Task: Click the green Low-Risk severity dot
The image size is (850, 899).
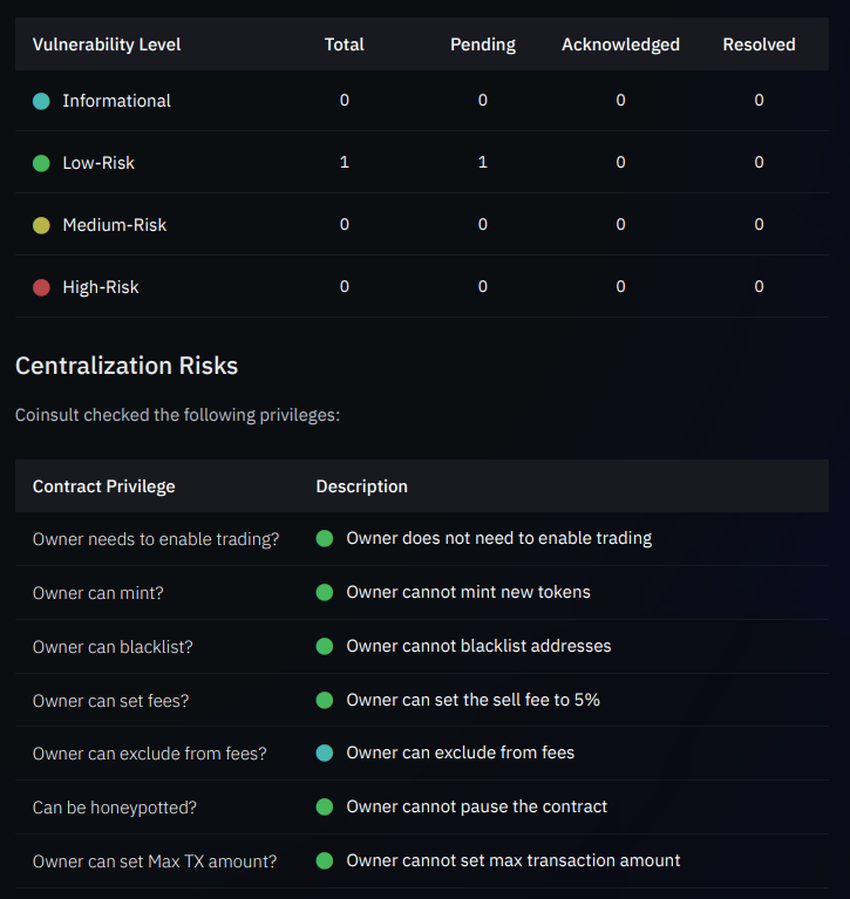Action: click(41, 163)
